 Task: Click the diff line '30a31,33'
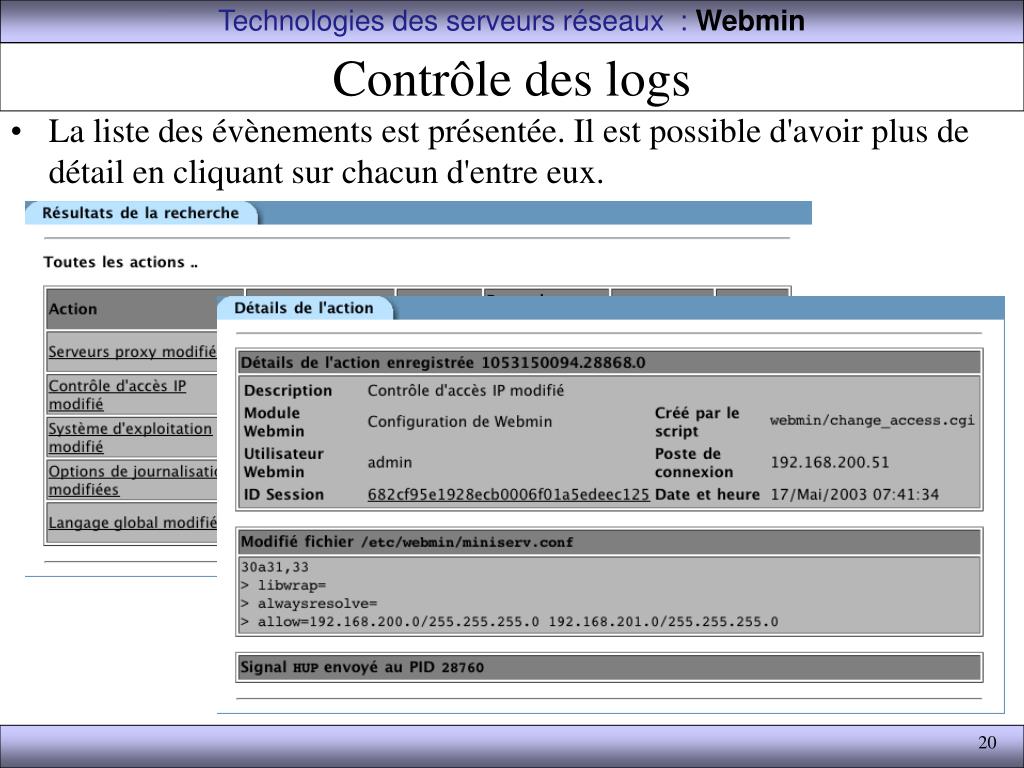click(275, 567)
